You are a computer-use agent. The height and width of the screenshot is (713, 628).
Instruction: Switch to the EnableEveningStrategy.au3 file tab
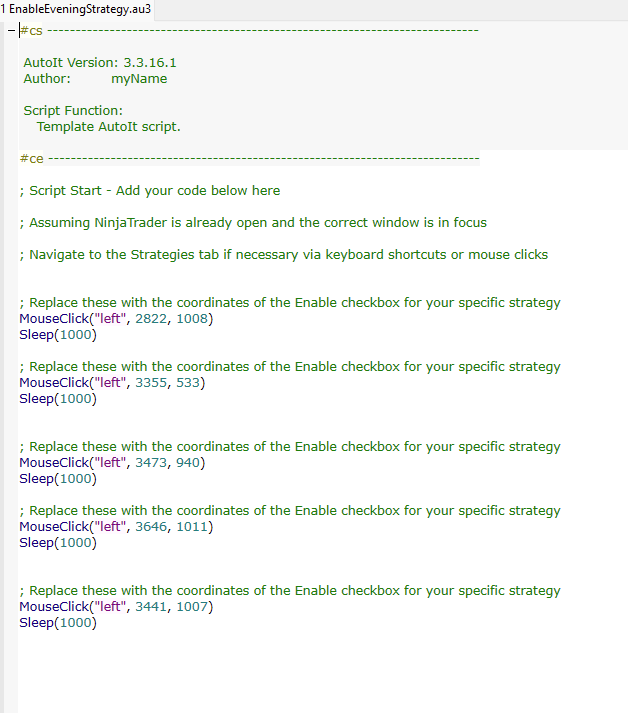pyautogui.click(x=78, y=9)
